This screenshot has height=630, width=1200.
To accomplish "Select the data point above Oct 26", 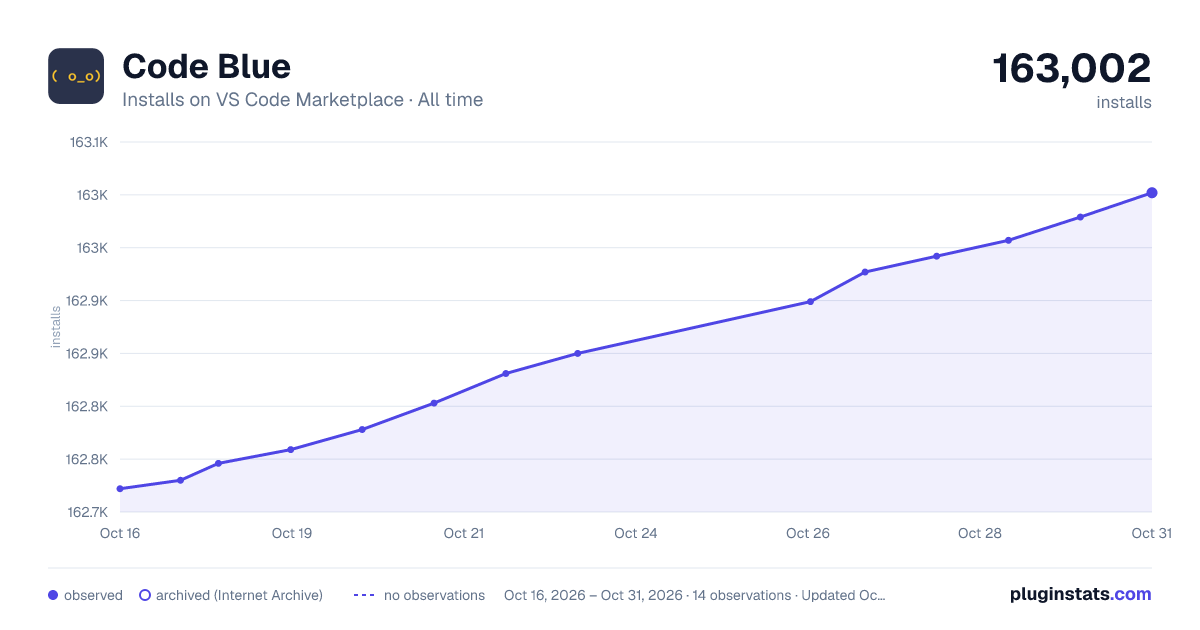I will (x=810, y=301).
